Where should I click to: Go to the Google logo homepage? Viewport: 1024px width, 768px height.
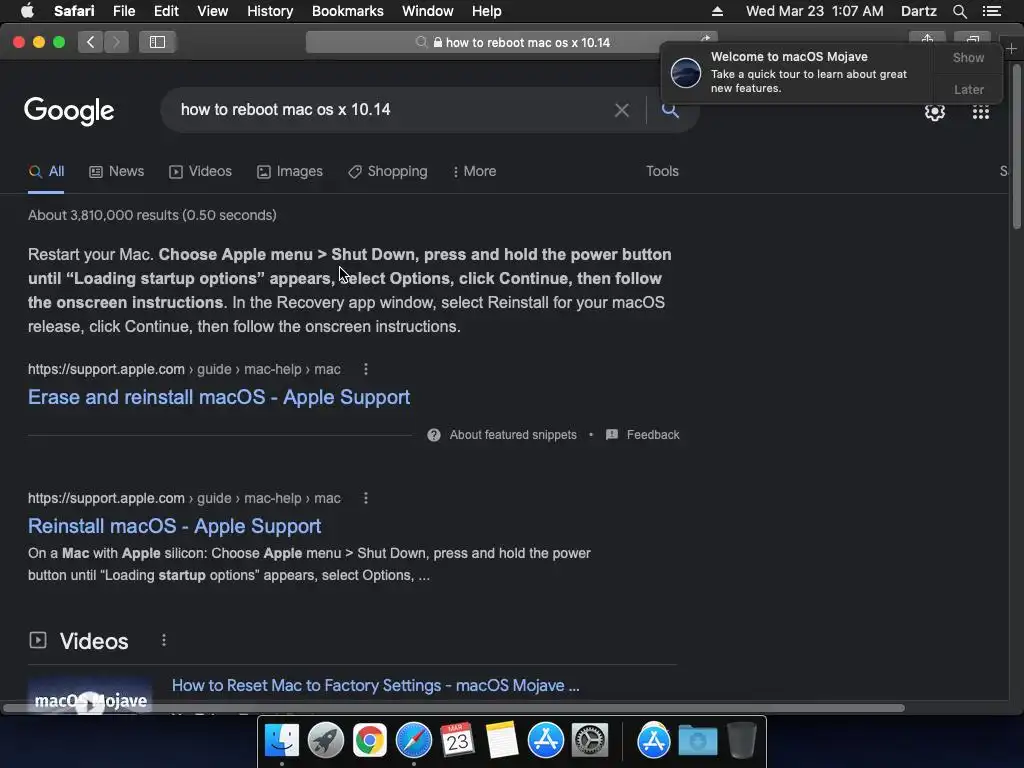tap(69, 111)
